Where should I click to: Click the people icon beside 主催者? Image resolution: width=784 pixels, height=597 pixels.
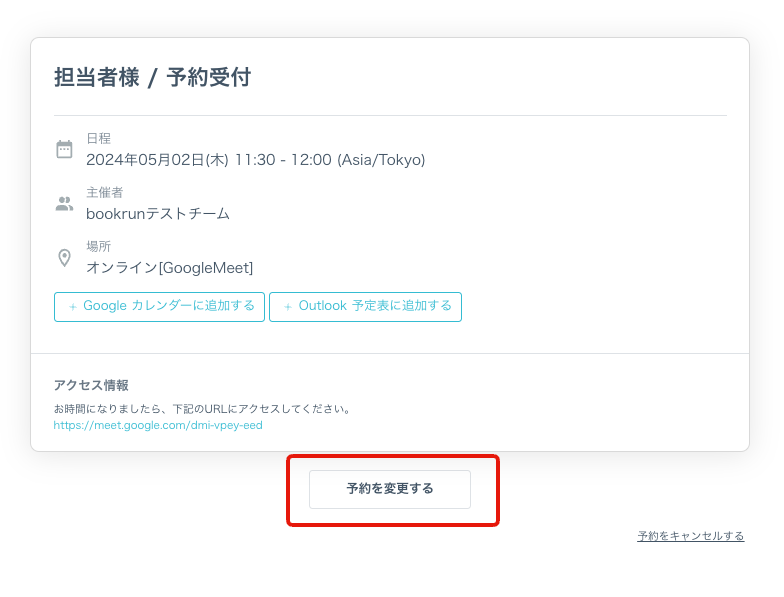click(64, 204)
